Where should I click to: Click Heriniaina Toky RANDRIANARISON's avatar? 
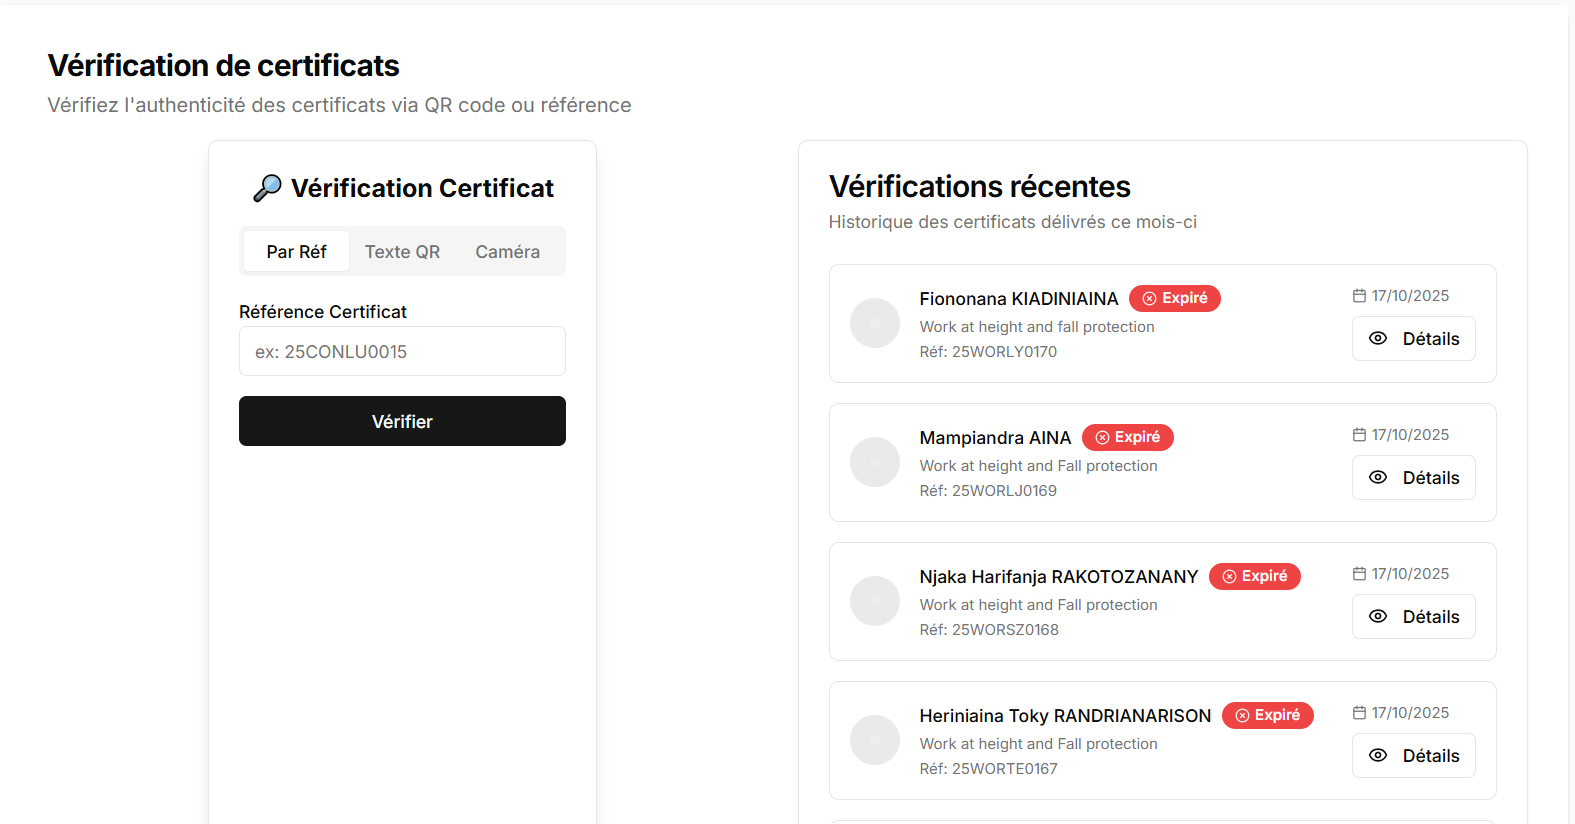875,740
